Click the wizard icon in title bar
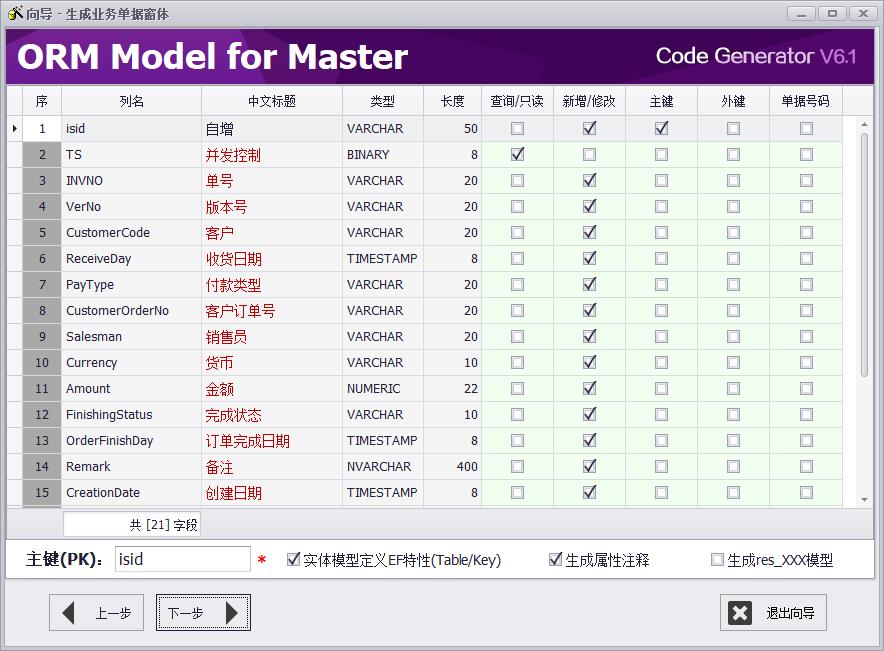This screenshot has height=651, width=884. point(15,13)
